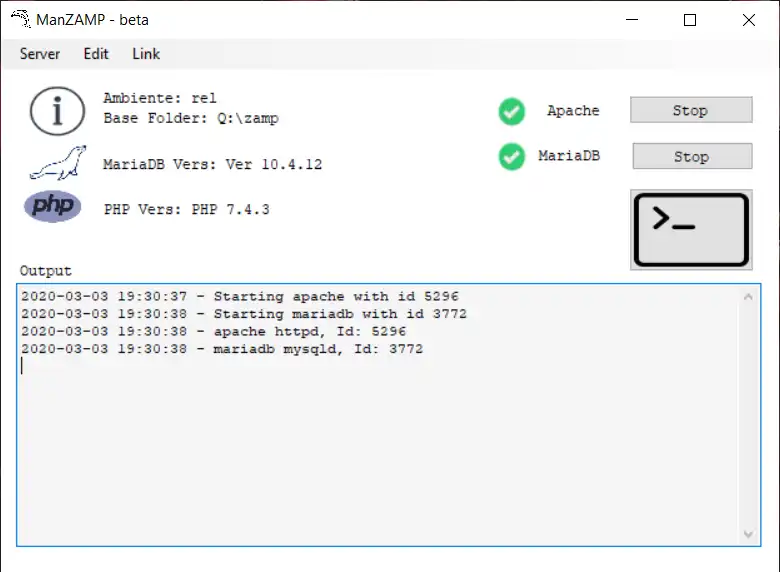Stop the MariaDB server
780x572 pixels.
click(x=692, y=156)
